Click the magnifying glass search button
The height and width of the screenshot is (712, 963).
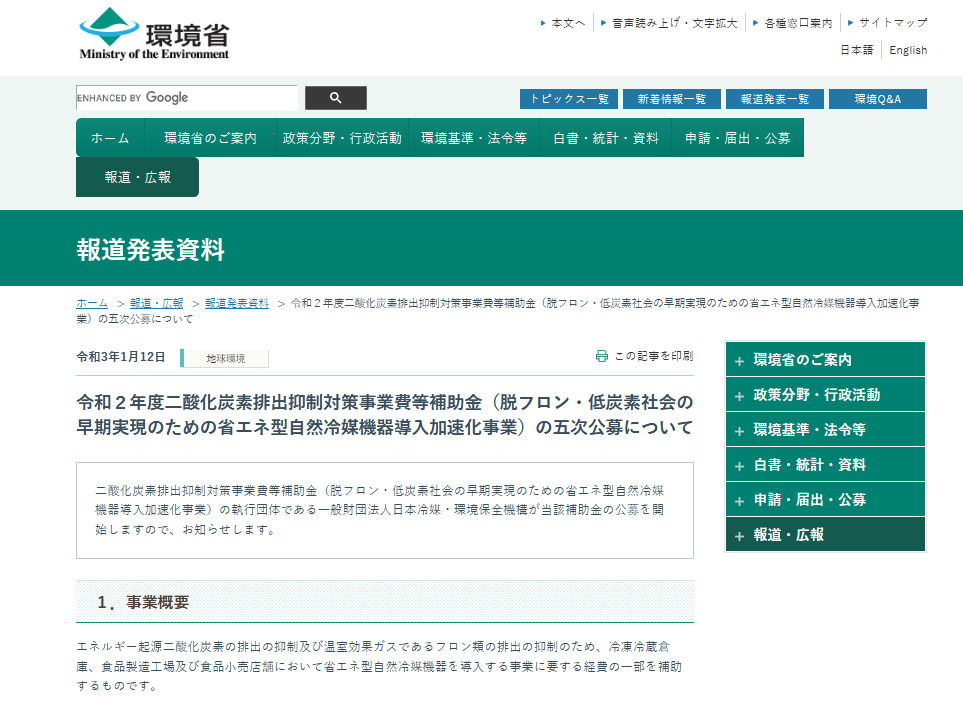335,98
